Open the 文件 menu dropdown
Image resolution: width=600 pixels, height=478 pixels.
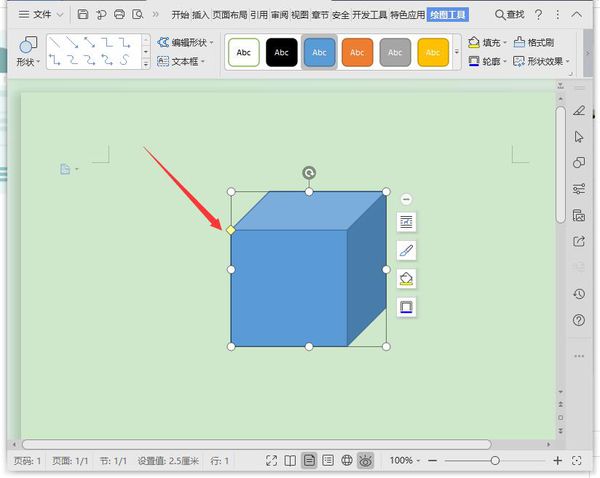pos(42,15)
